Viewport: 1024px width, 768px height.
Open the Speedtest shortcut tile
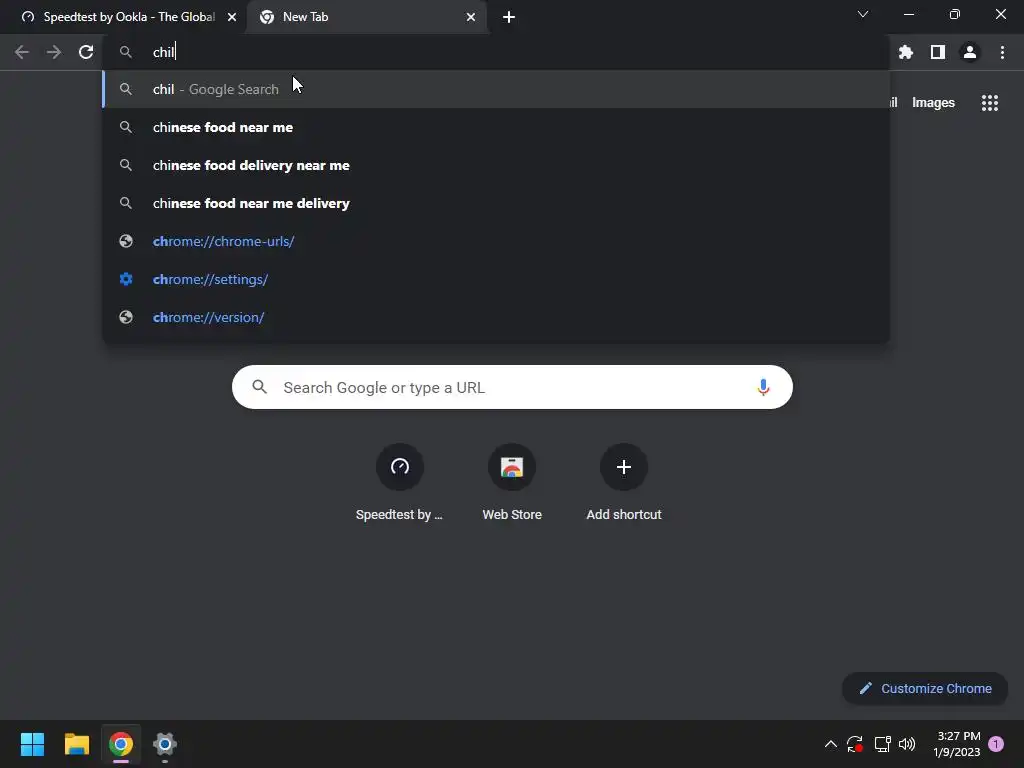(x=400, y=483)
